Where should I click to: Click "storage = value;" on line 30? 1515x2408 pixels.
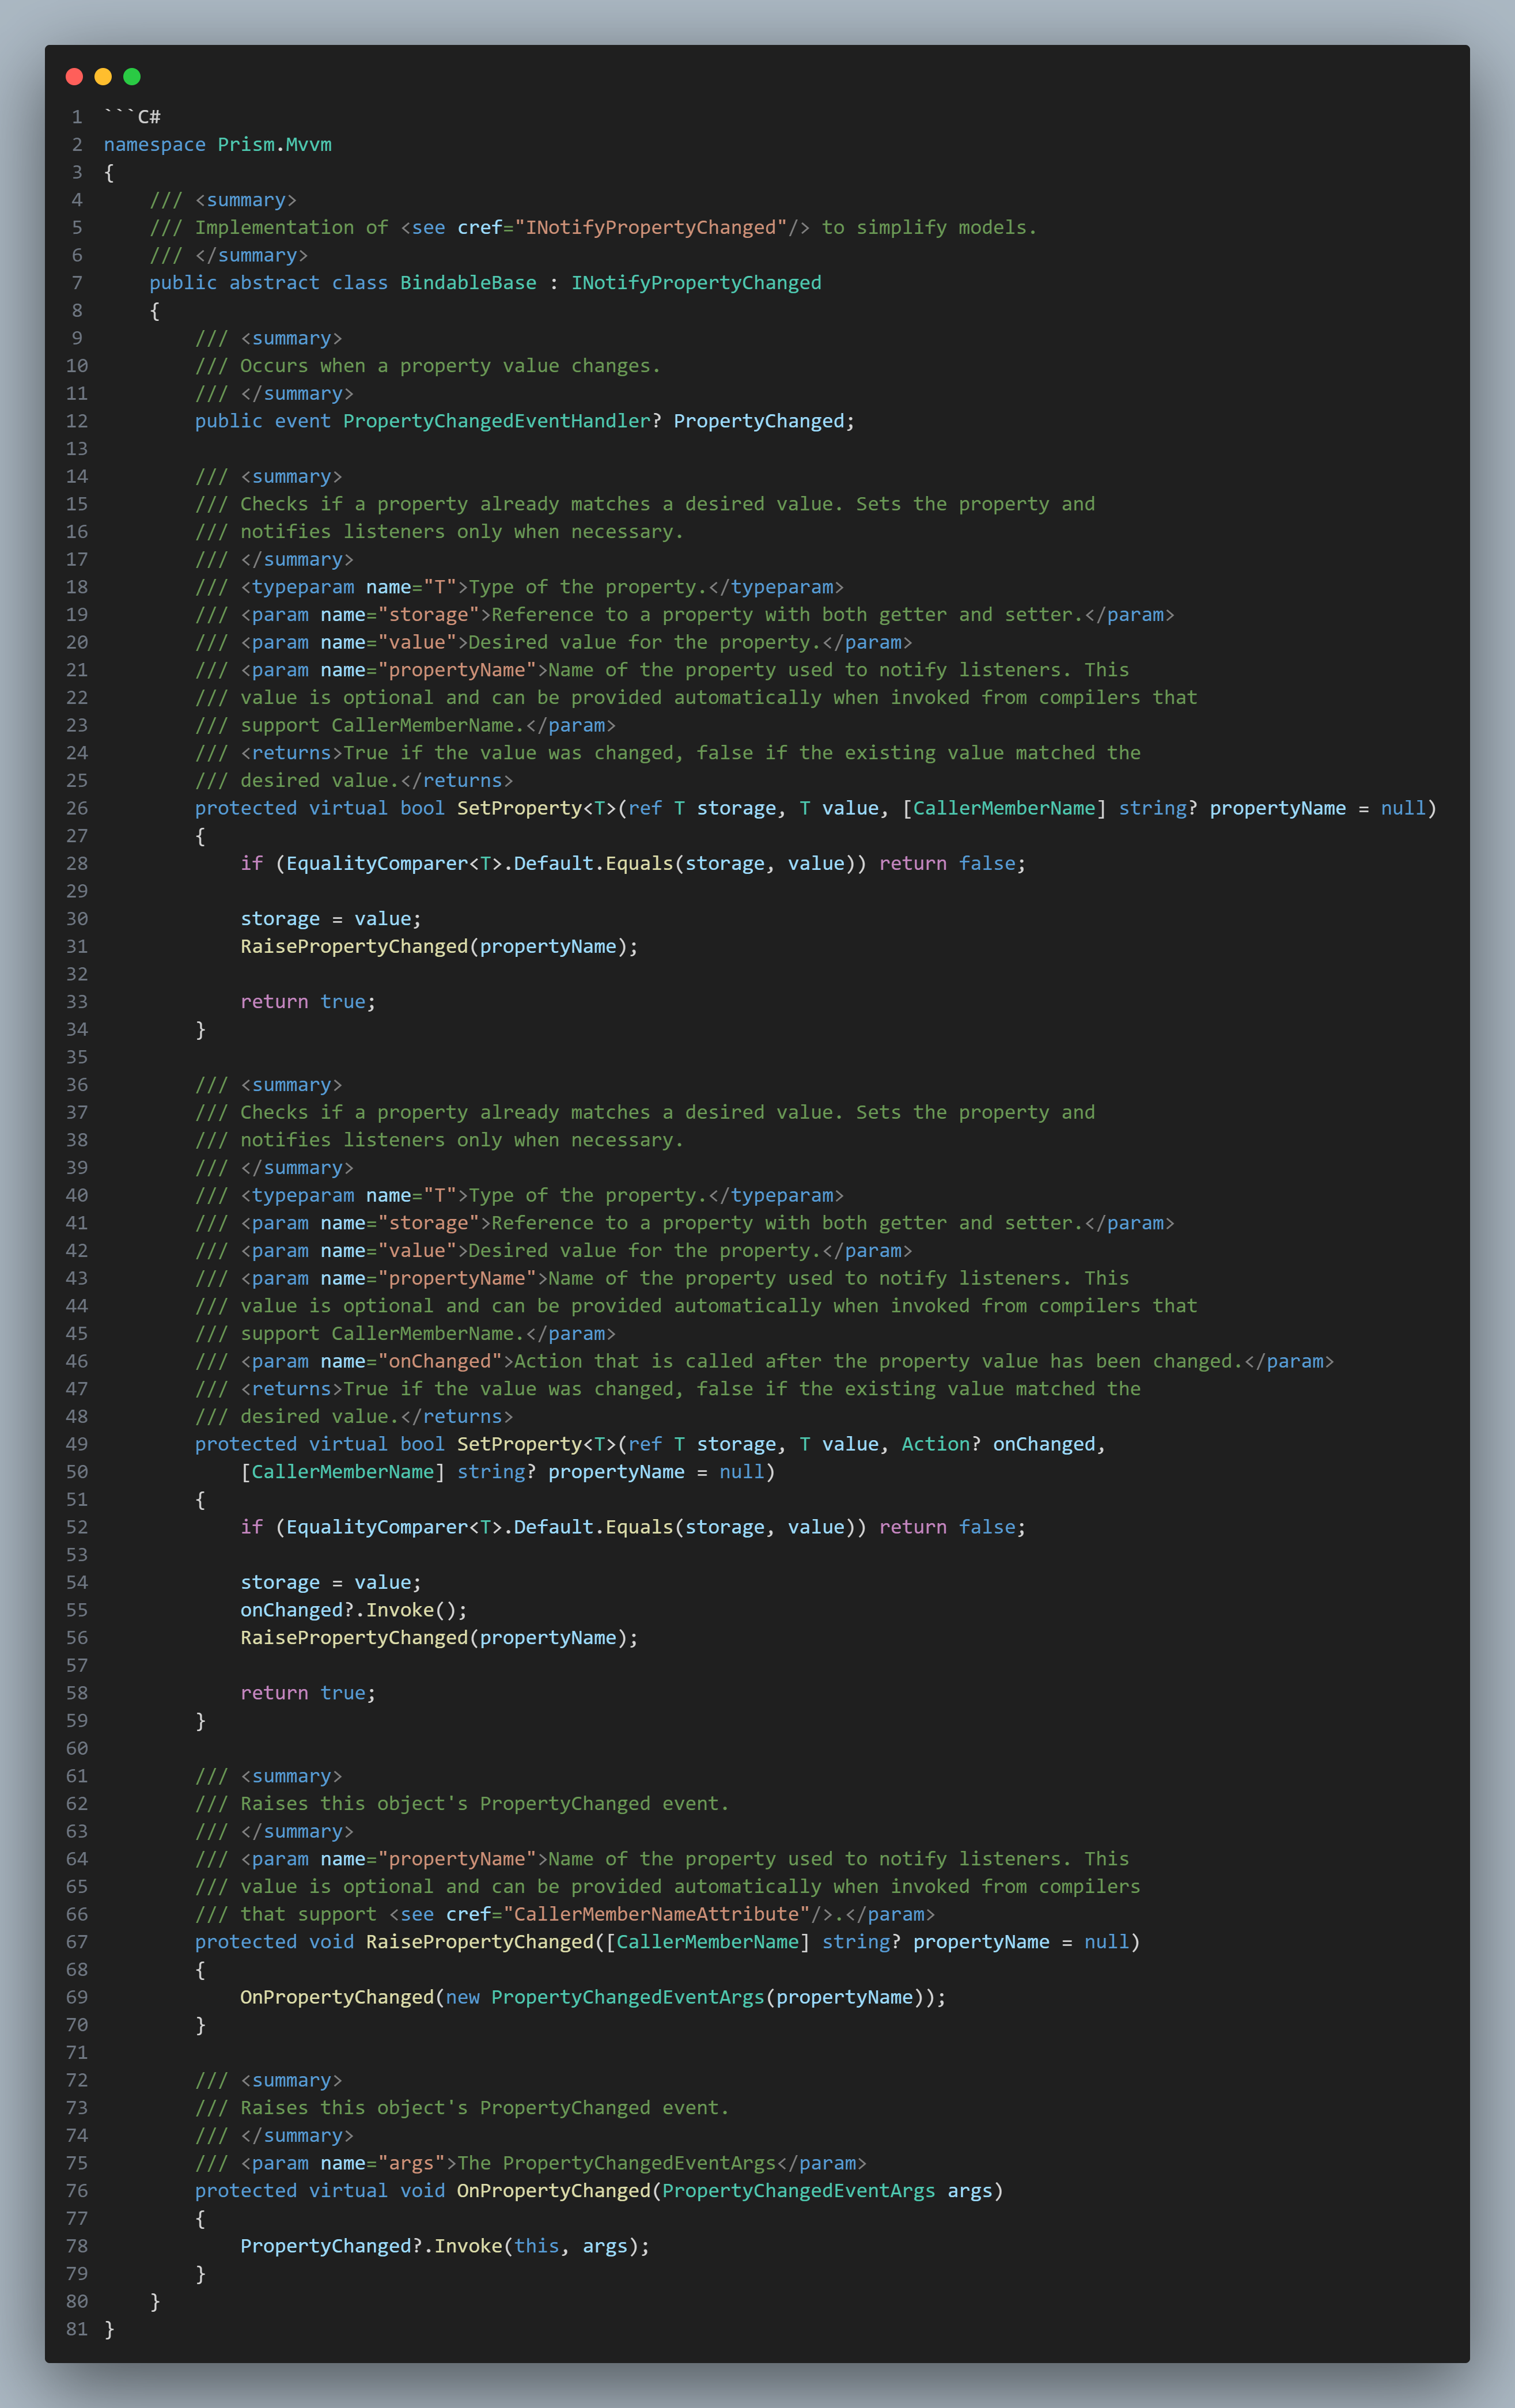click(x=331, y=919)
